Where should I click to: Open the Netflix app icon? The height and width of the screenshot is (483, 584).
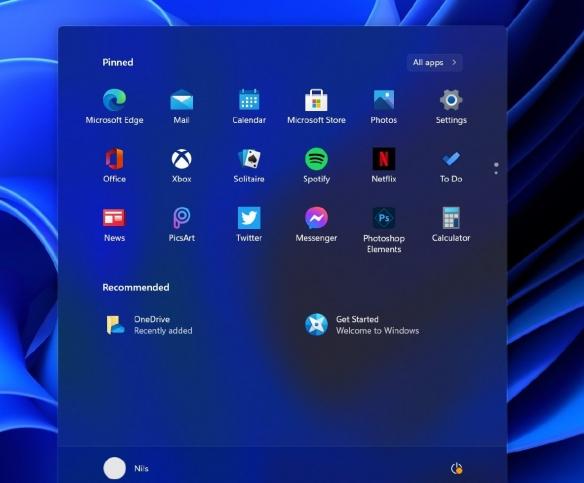(384, 165)
